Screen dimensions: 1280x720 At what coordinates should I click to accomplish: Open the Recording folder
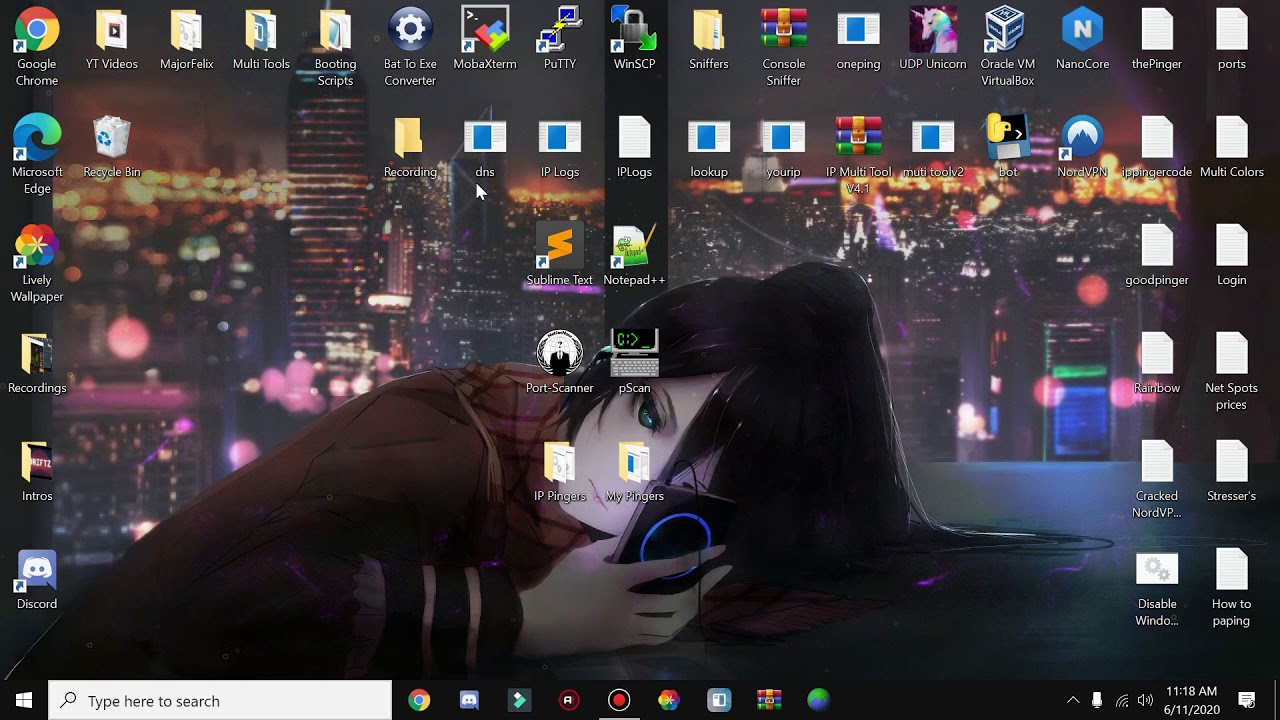pyautogui.click(x=410, y=138)
